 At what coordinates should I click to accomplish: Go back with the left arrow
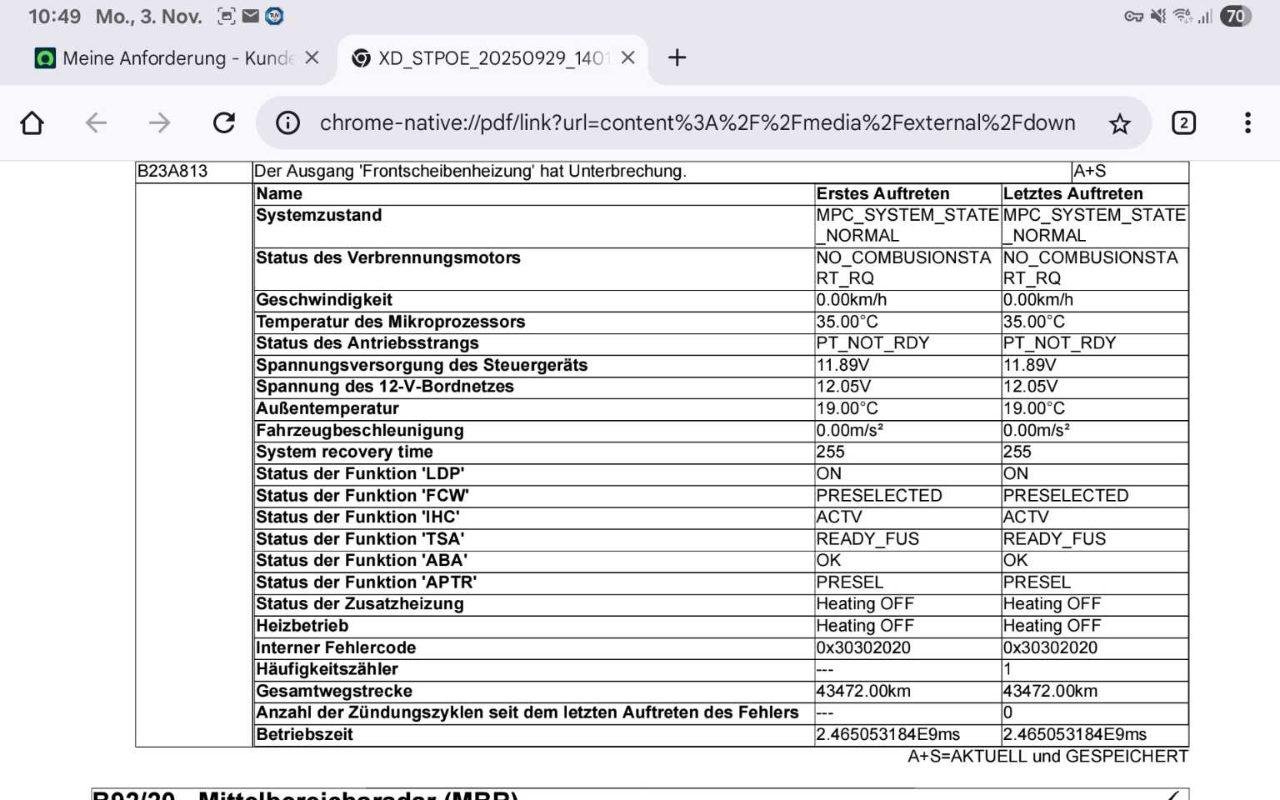96,123
